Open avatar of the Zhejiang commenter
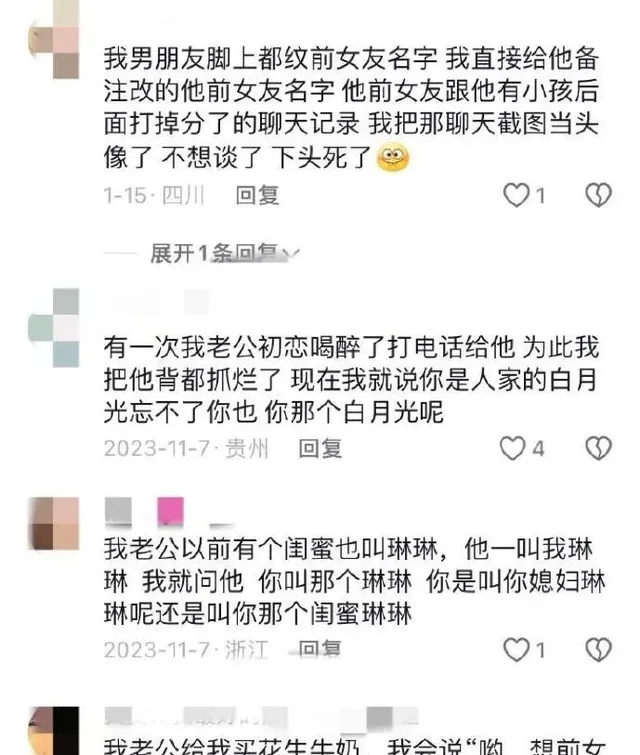 point(53,524)
